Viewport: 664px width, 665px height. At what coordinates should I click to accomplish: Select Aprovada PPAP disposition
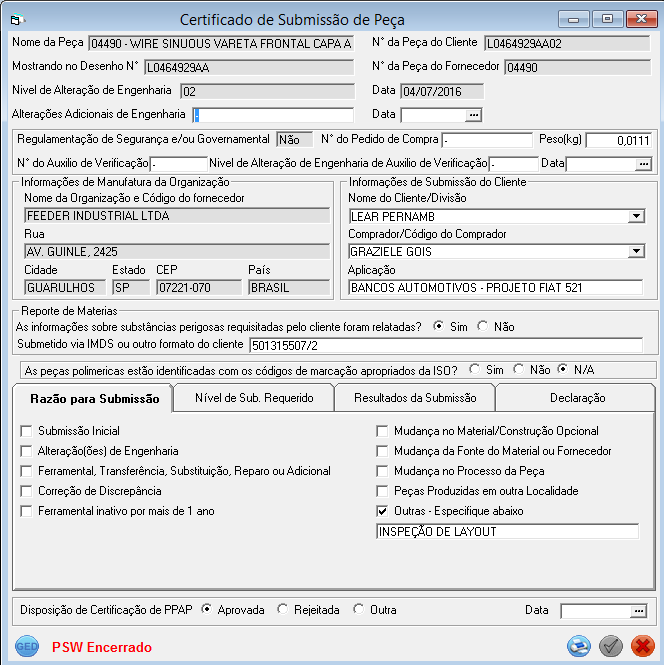tap(206, 609)
